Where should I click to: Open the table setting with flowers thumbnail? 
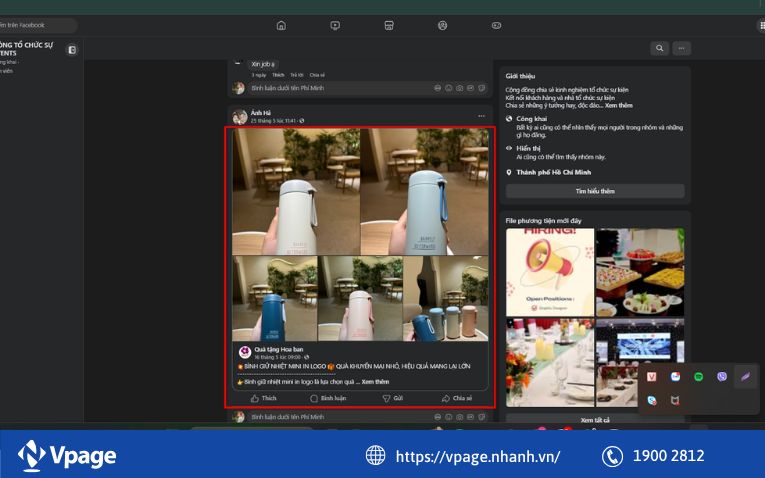pyautogui.click(x=550, y=363)
